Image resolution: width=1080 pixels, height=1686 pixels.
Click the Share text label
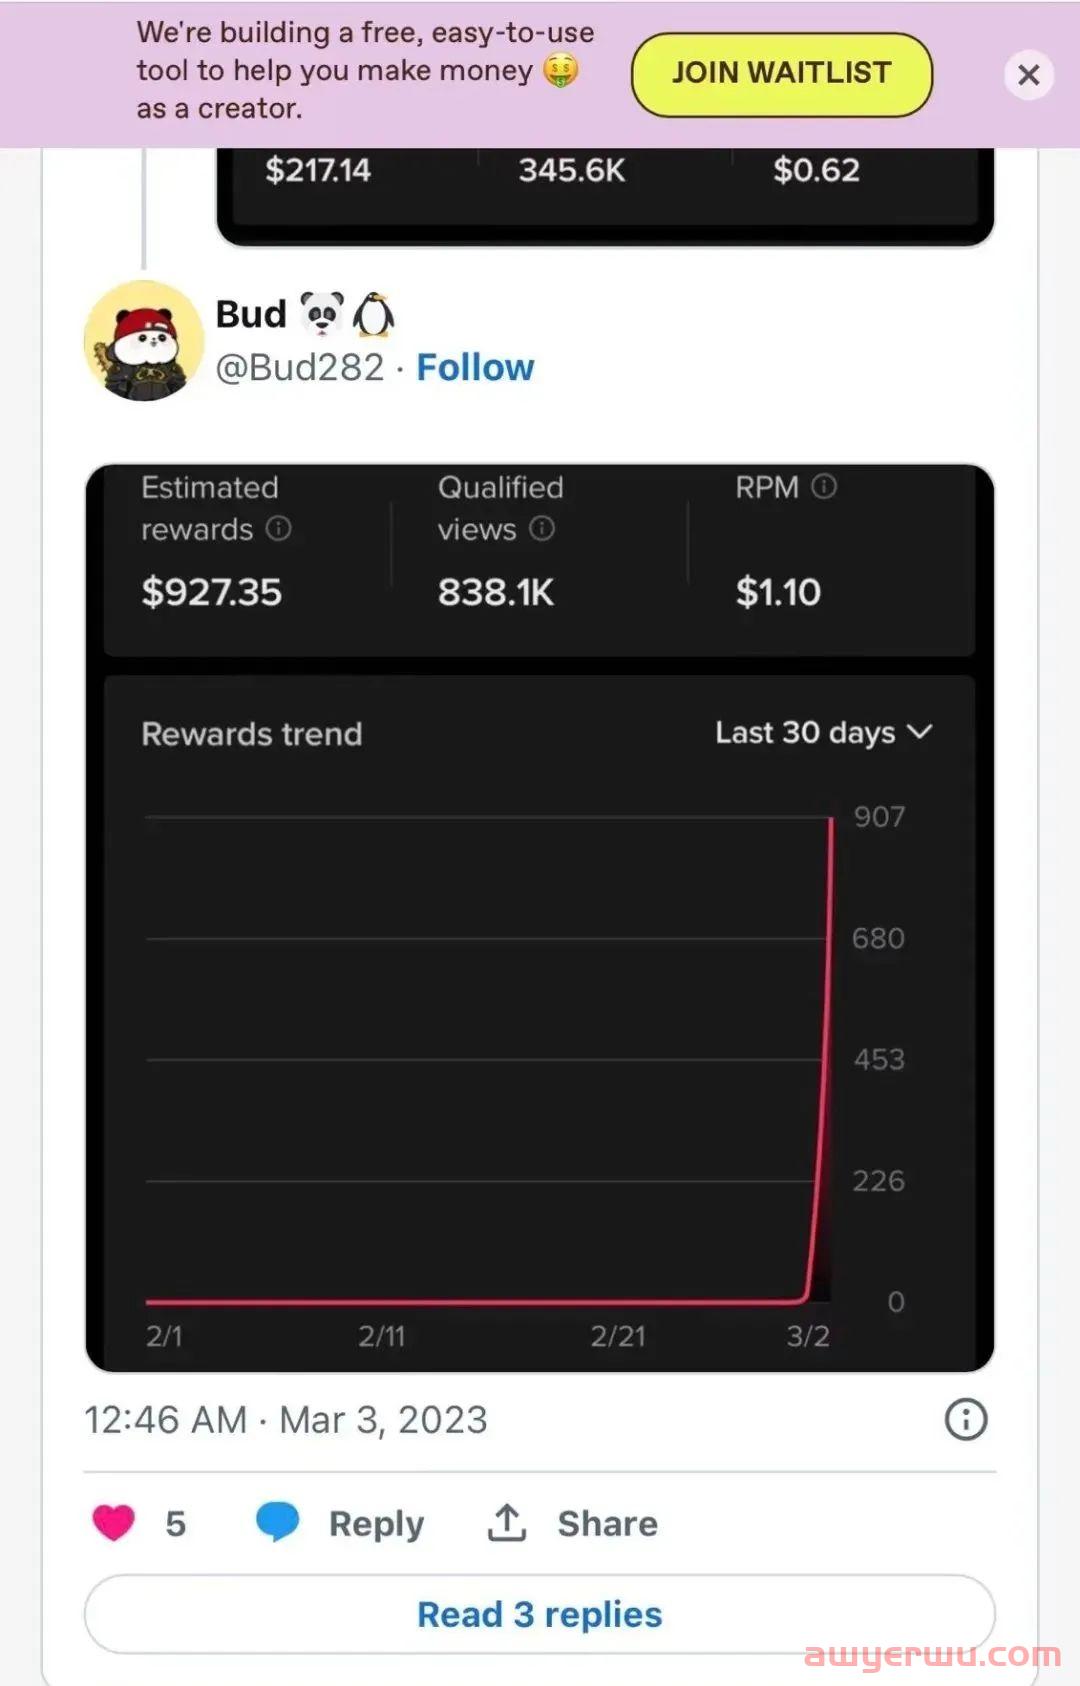click(x=608, y=1523)
